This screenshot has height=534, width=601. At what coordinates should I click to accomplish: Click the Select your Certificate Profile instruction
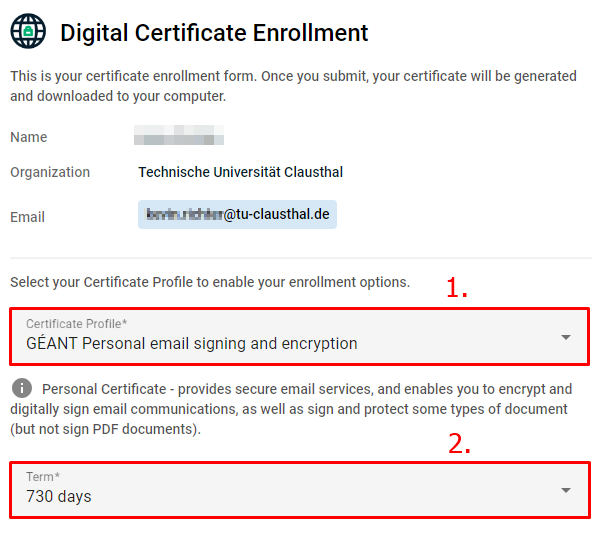coord(210,282)
